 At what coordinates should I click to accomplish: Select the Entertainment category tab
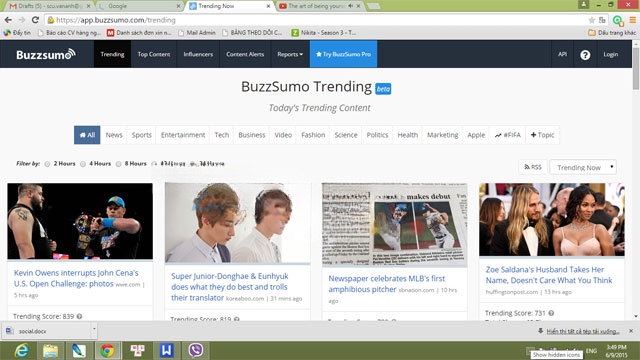183,135
